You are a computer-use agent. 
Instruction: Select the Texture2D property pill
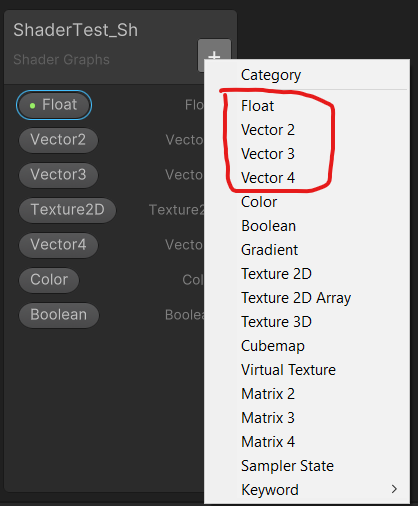click(67, 210)
